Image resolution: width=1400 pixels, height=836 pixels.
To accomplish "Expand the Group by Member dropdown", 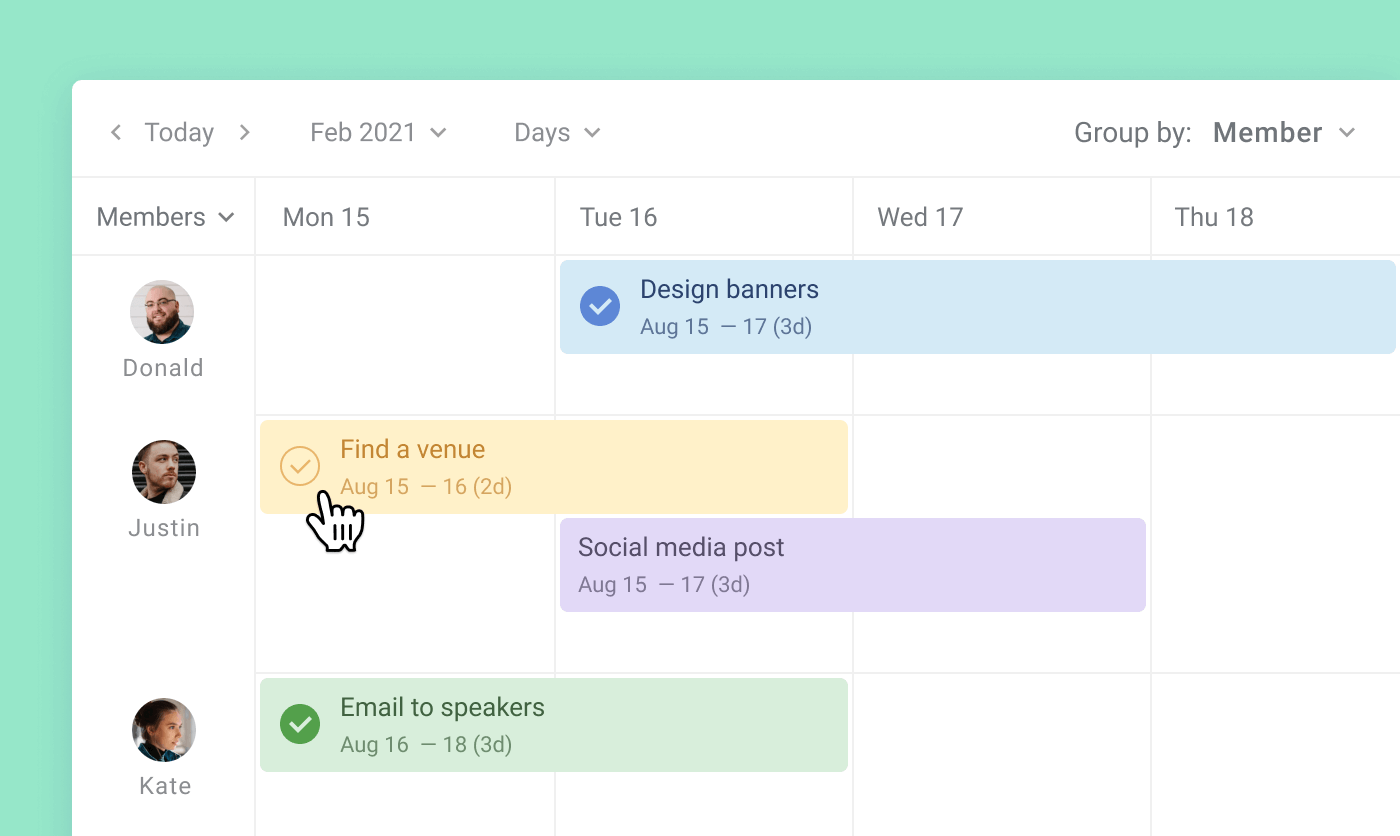I will pyautogui.click(x=1284, y=133).
